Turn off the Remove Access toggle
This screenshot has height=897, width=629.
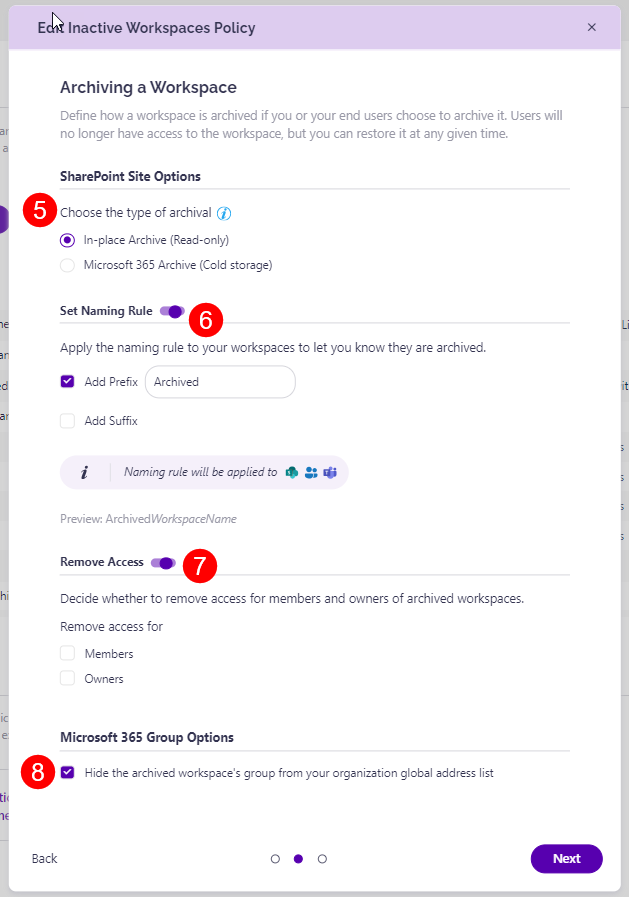click(x=163, y=564)
